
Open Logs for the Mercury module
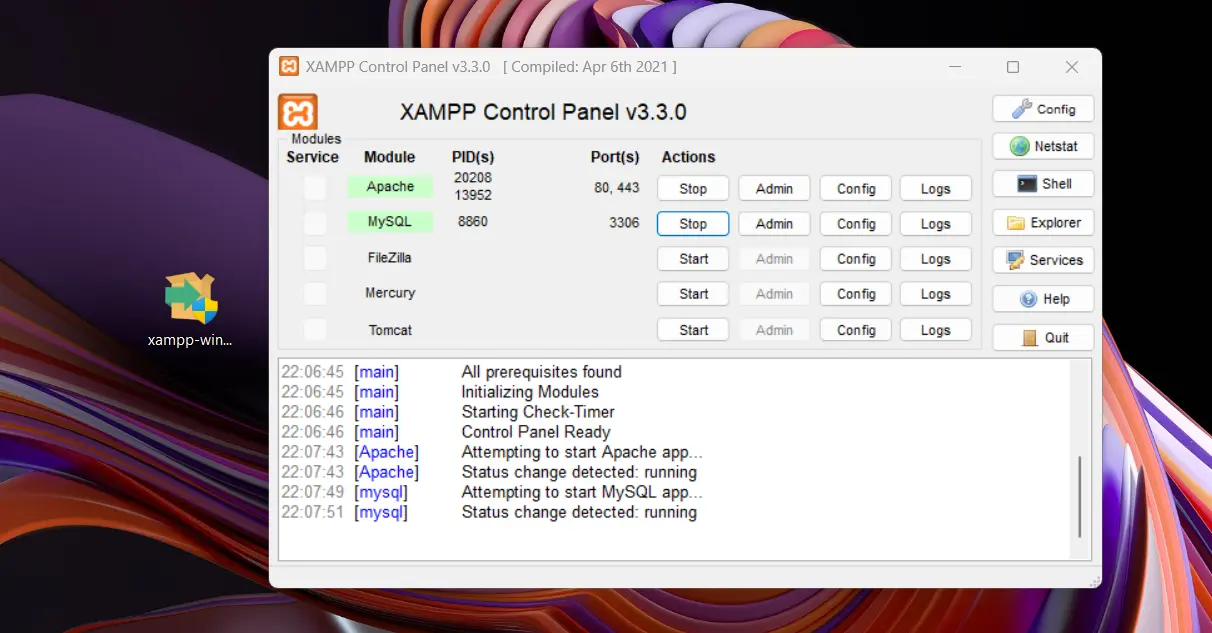coord(936,294)
